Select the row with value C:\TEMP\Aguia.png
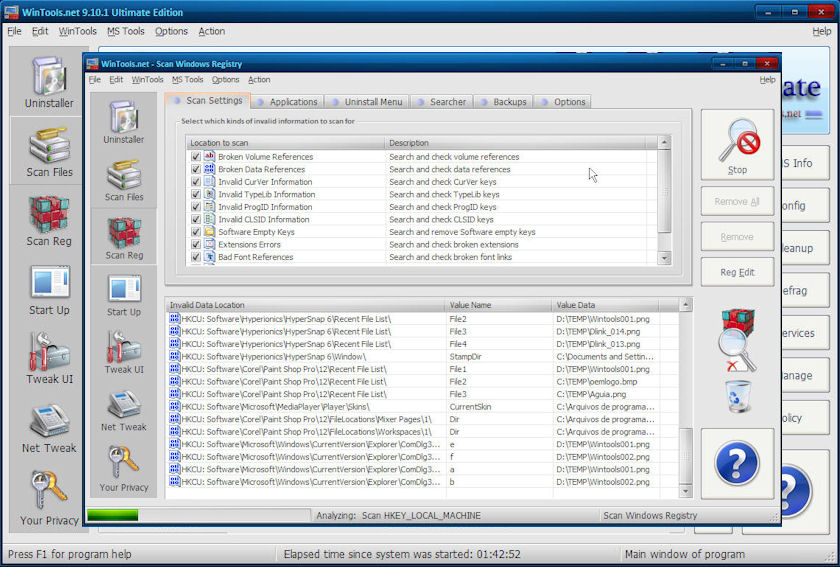 tap(423, 394)
